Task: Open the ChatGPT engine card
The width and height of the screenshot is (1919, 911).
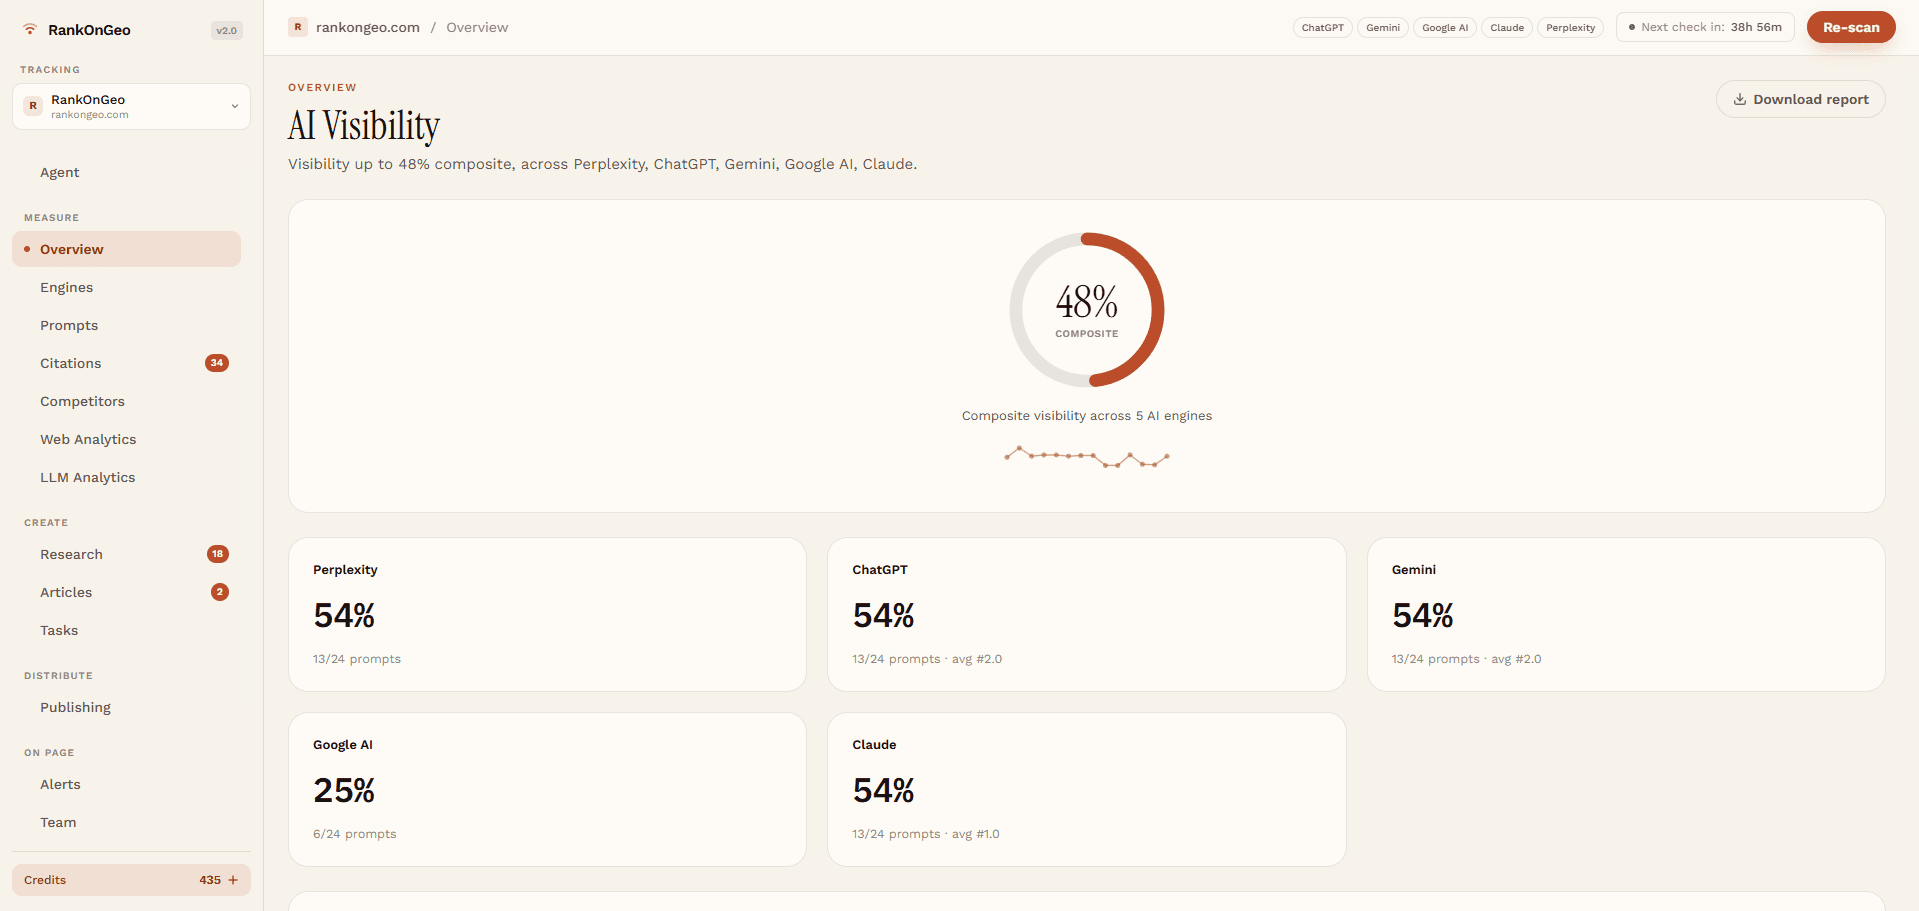Action: [x=1087, y=615]
